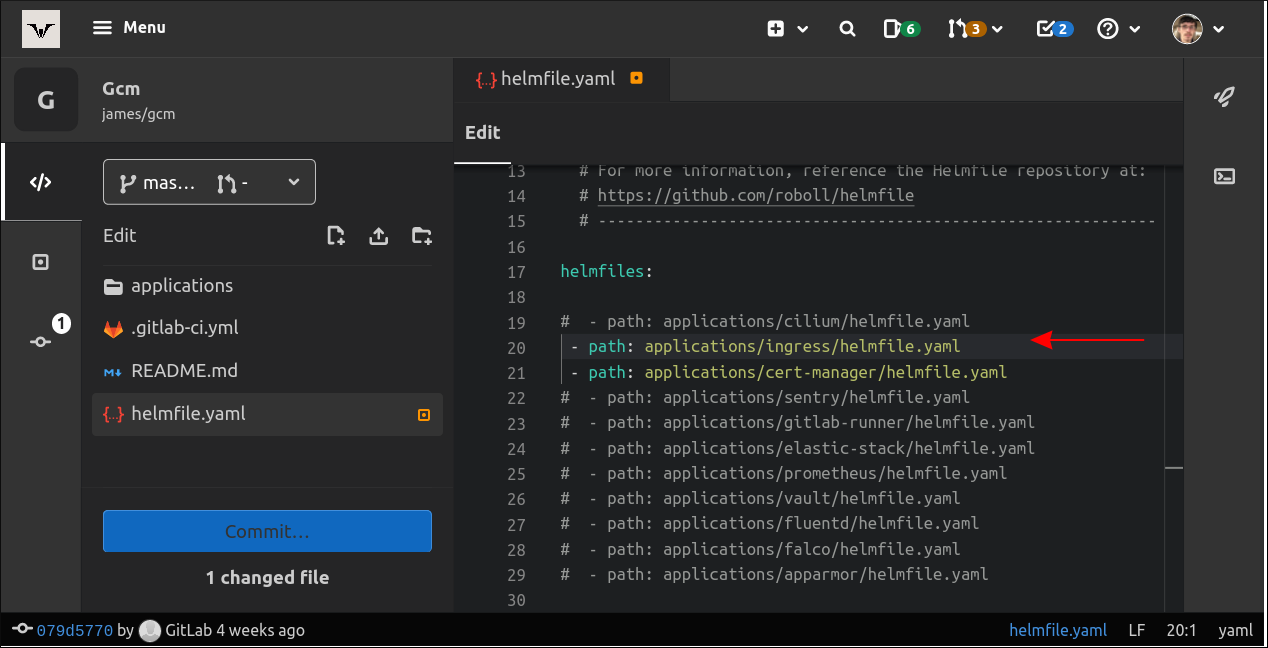Image resolution: width=1268 pixels, height=648 pixels.
Task: Click the new directory icon
Action: click(x=422, y=236)
